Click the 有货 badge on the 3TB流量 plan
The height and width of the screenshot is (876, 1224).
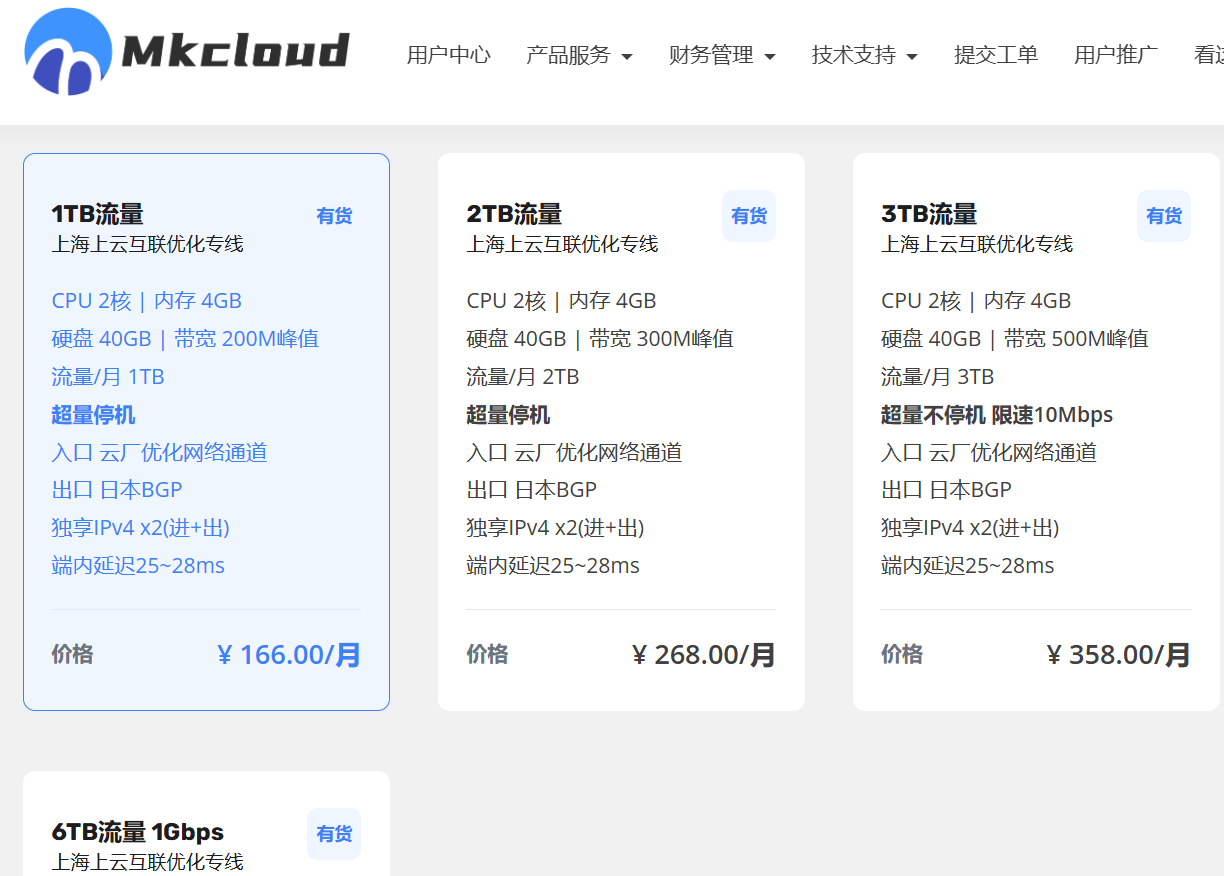pyautogui.click(x=1163, y=216)
